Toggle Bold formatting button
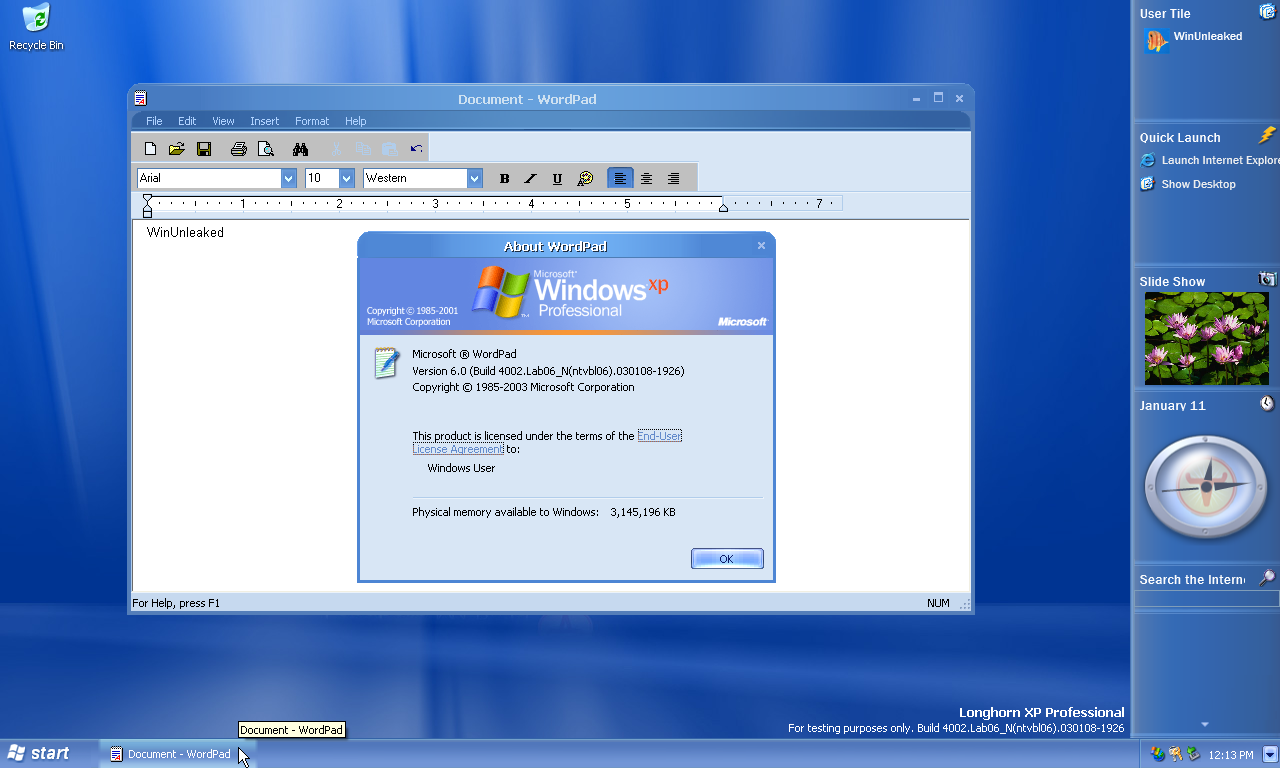This screenshot has height=768, width=1280. (x=504, y=178)
